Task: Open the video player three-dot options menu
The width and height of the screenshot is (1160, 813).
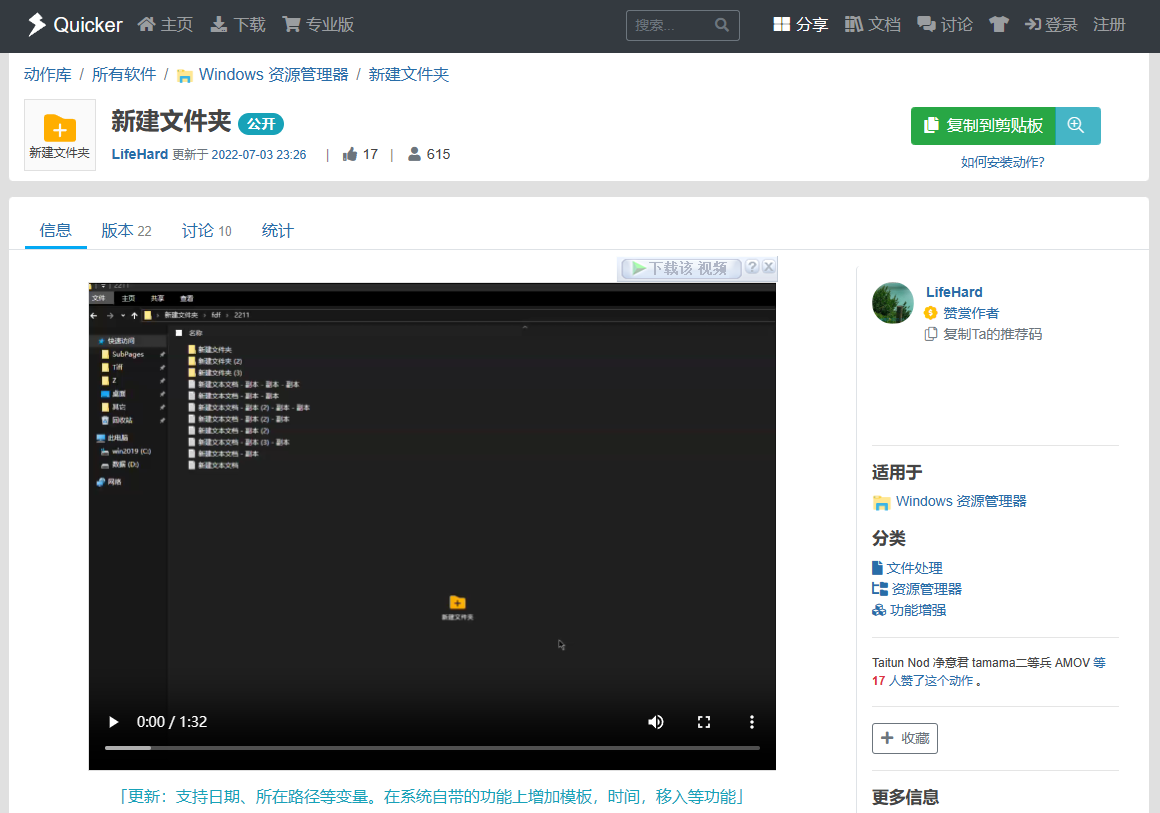Action: [751, 721]
